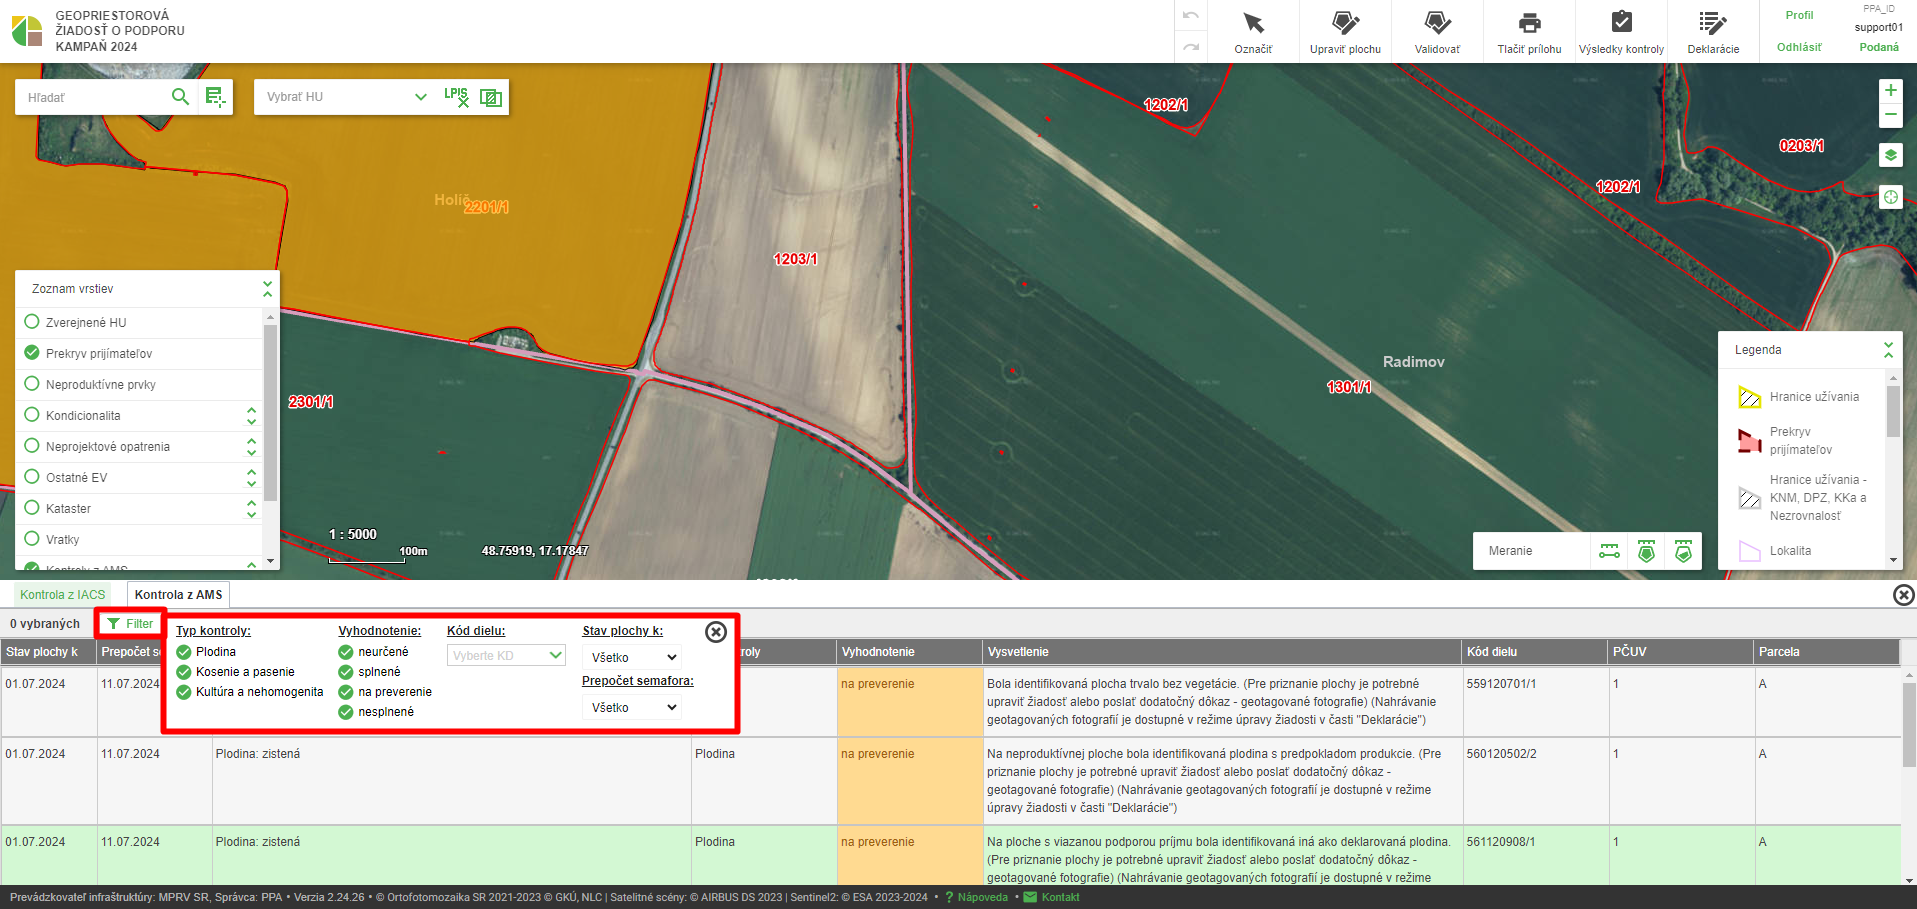Enable the Kataster layer
The height and width of the screenshot is (909, 1917).
31,508
